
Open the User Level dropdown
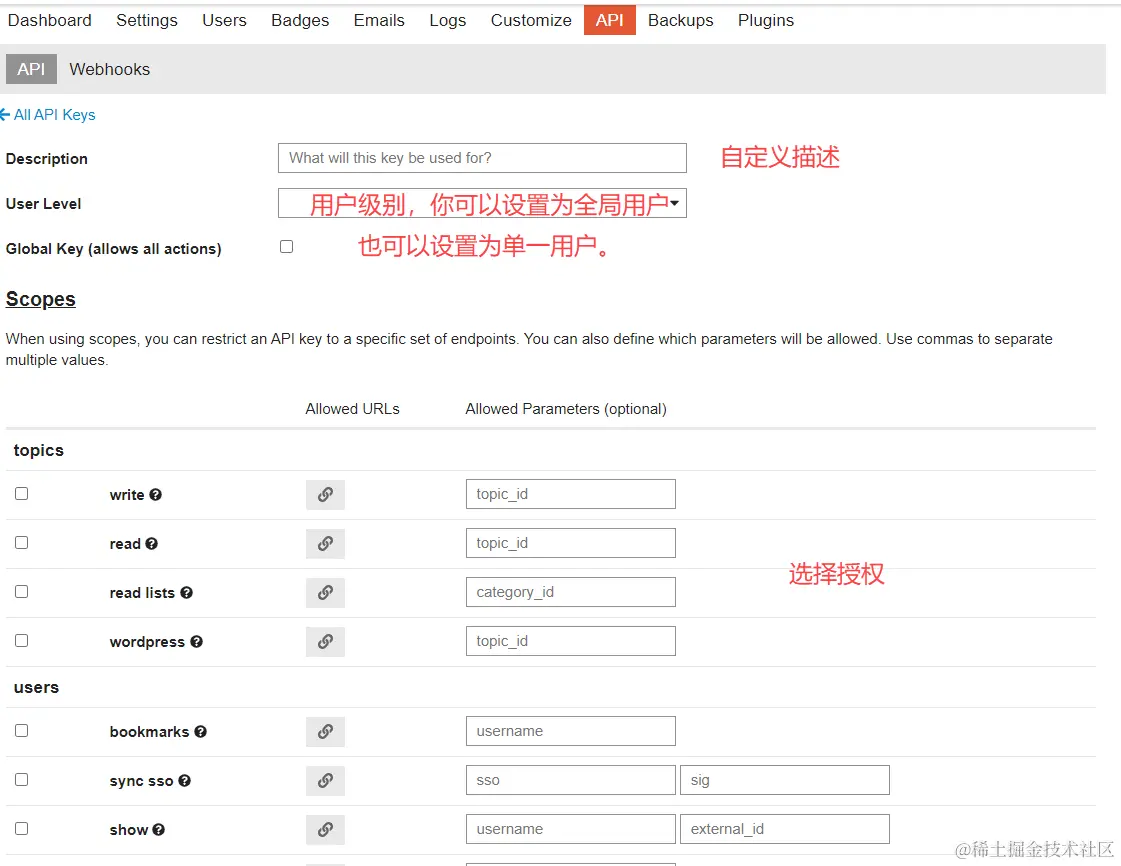click(482, 203)
